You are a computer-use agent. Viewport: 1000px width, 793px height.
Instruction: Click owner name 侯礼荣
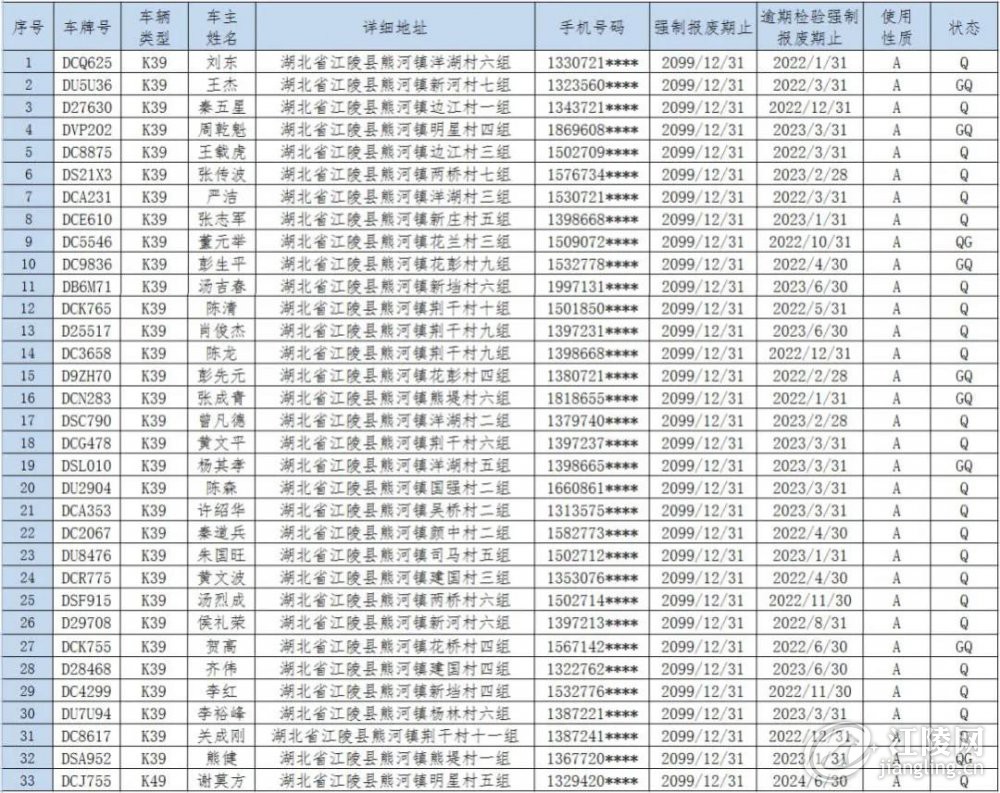pos(222,623)
